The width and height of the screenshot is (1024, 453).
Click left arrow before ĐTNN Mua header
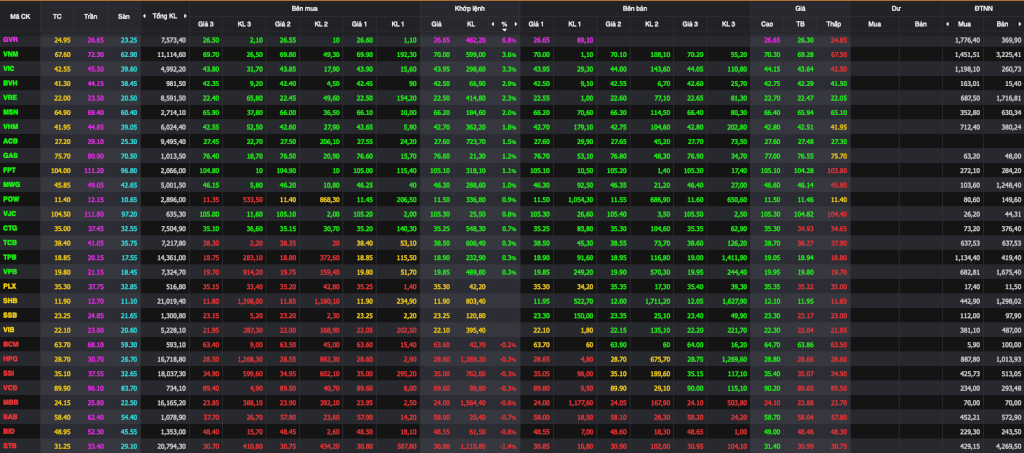coord(948,24)
